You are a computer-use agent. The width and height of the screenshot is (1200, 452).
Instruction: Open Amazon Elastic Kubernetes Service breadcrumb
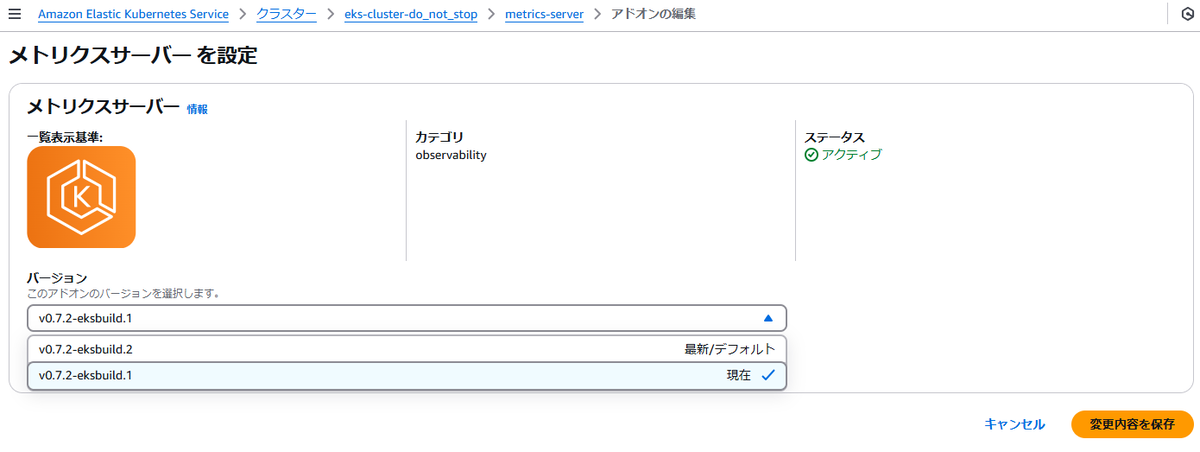pyautogui.click(x=133, y=15)
